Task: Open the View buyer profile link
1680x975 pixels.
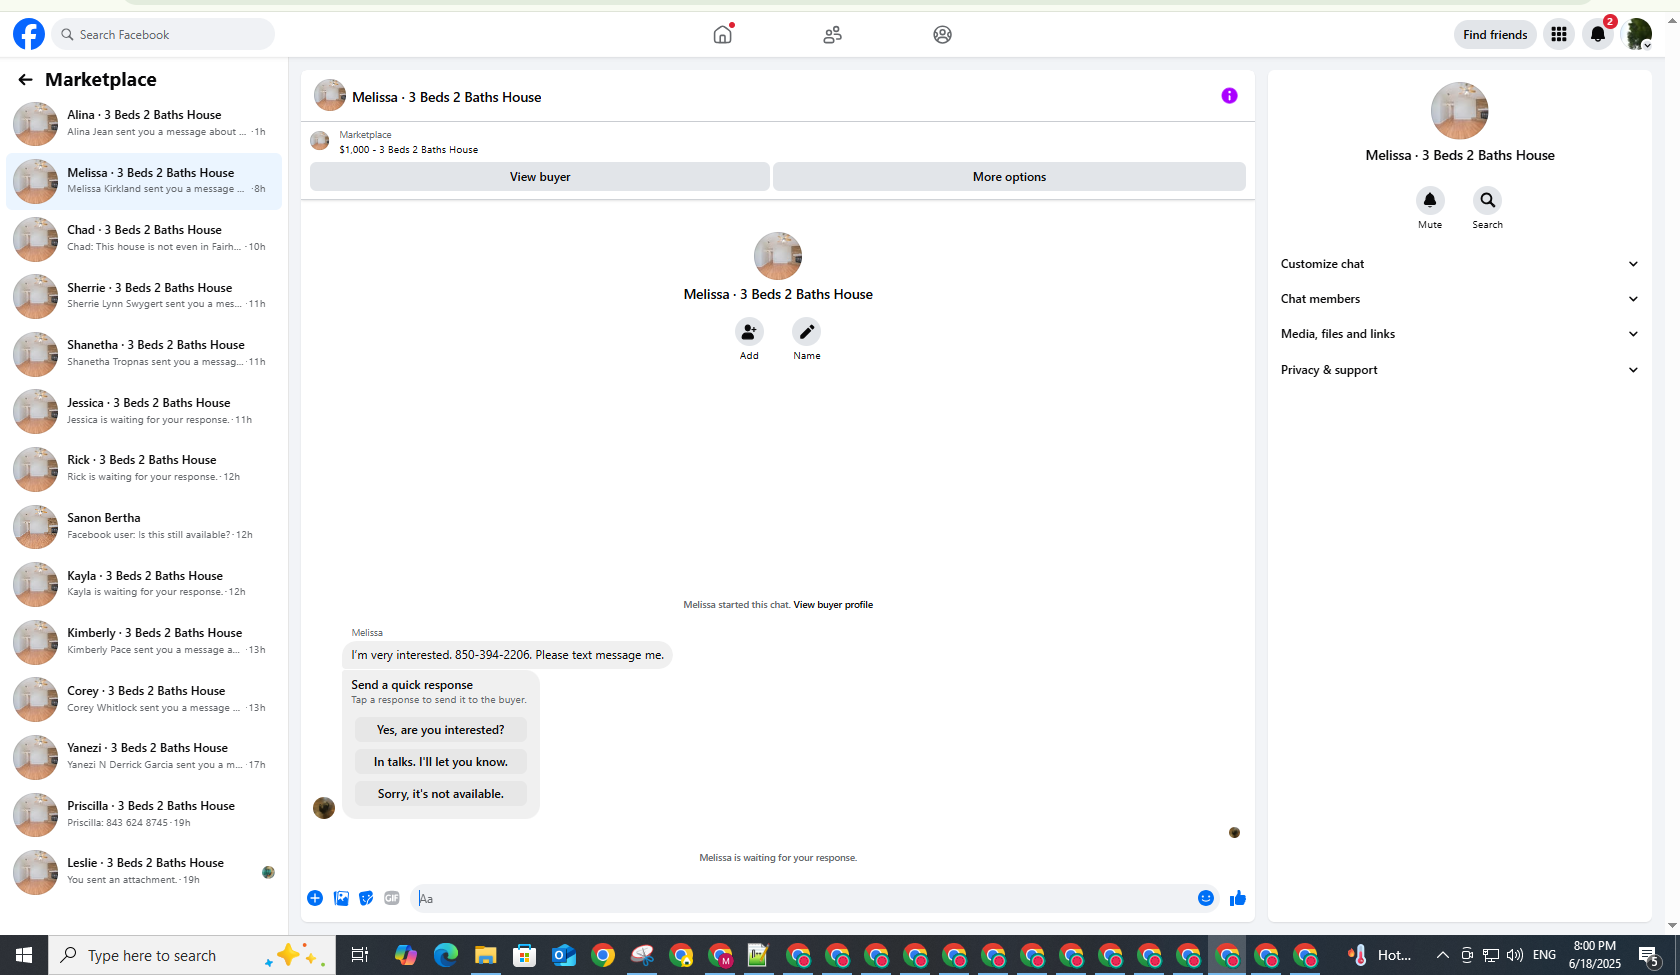Action: point(833,605)
